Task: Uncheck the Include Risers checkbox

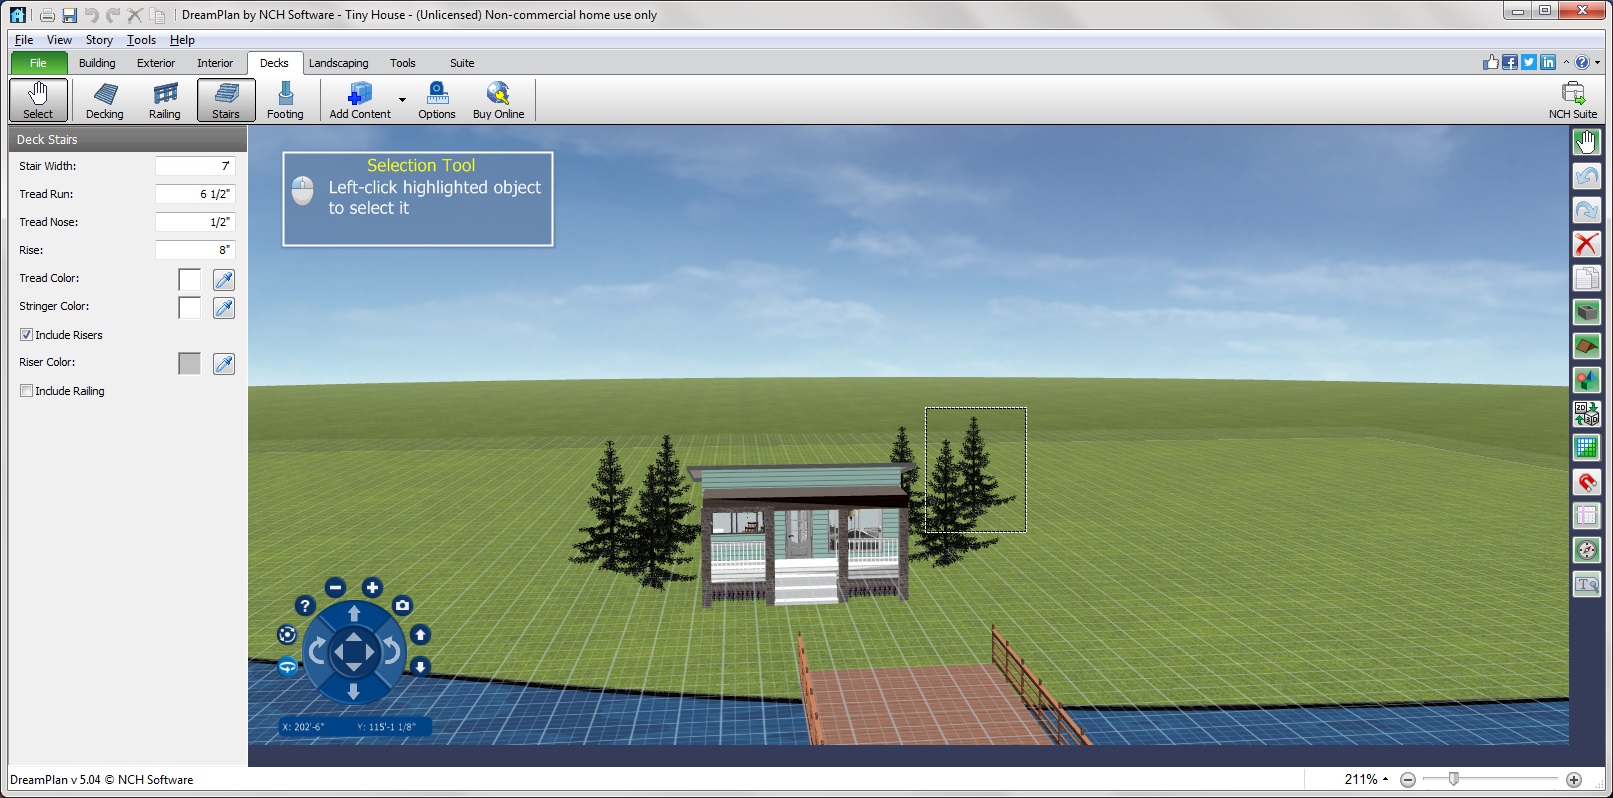Action: tap(27, 335)
